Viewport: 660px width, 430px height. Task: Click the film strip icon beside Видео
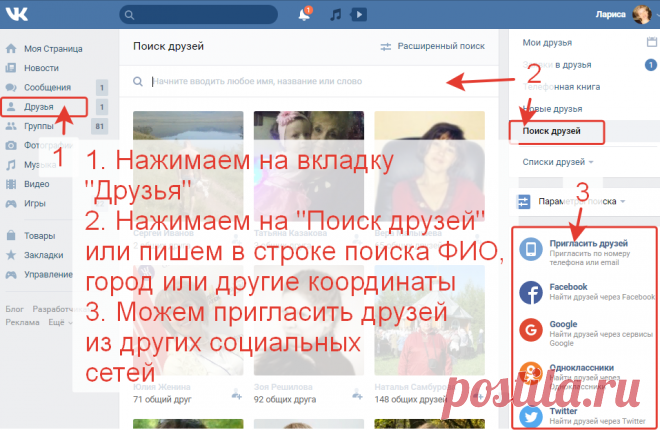point(11,184)
